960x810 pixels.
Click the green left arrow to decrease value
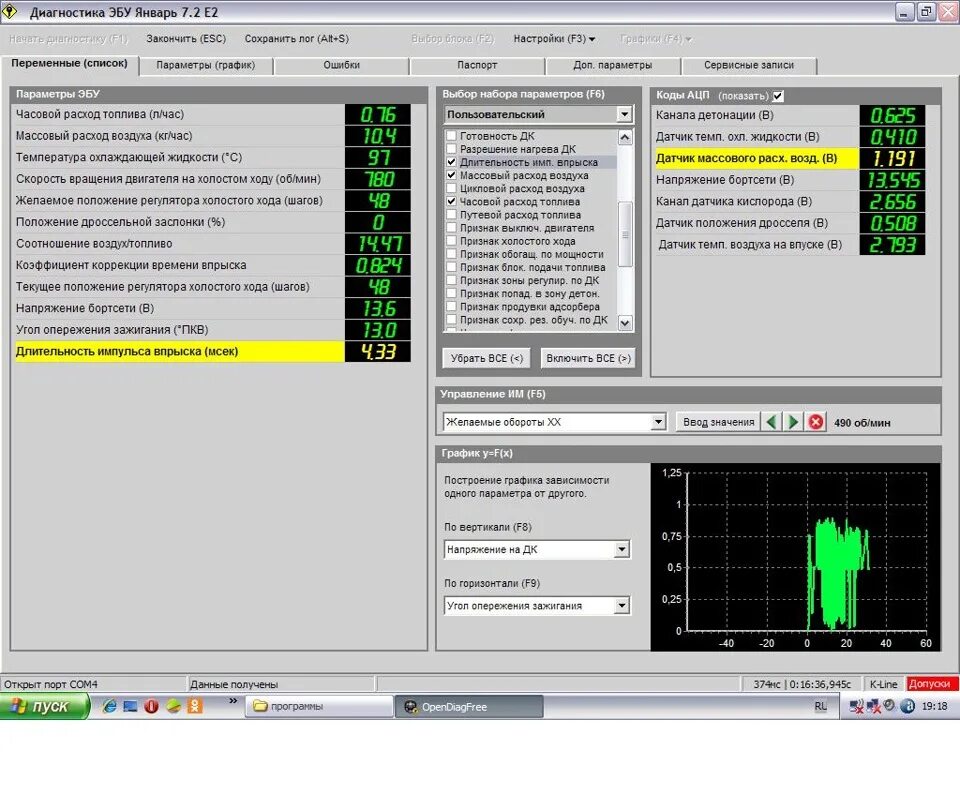[x=771, y=422]
